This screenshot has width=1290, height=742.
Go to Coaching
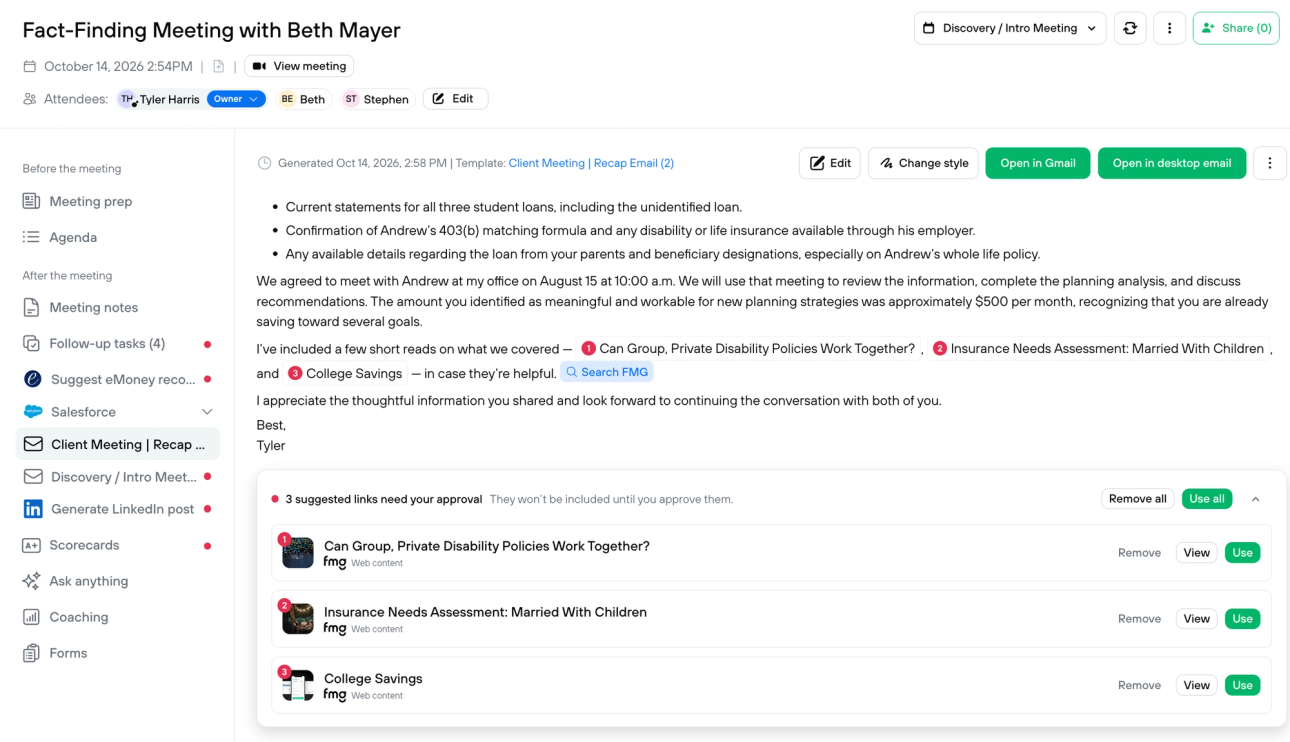coord(78,617)
